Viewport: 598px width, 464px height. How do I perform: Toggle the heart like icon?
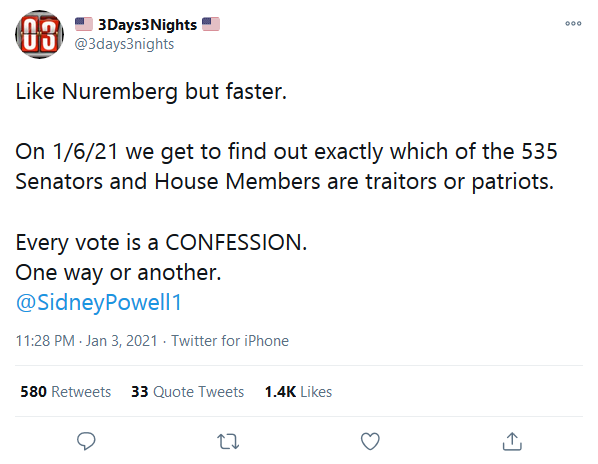pyautogui.click(x=370, y=442)
